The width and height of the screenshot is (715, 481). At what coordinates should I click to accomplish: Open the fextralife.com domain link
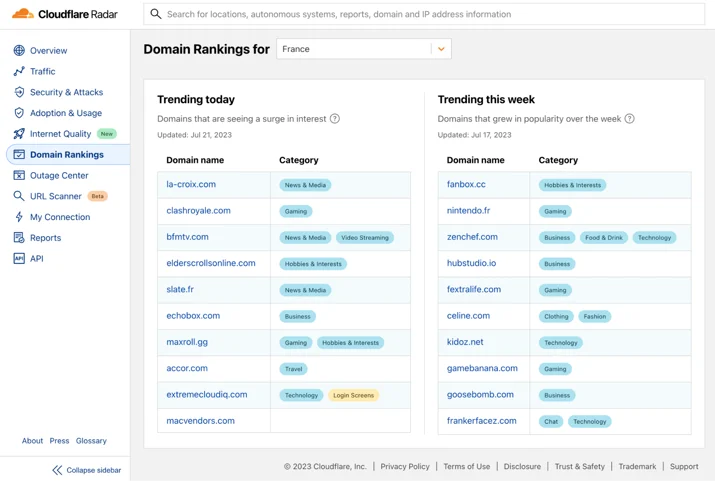(474, 290)
